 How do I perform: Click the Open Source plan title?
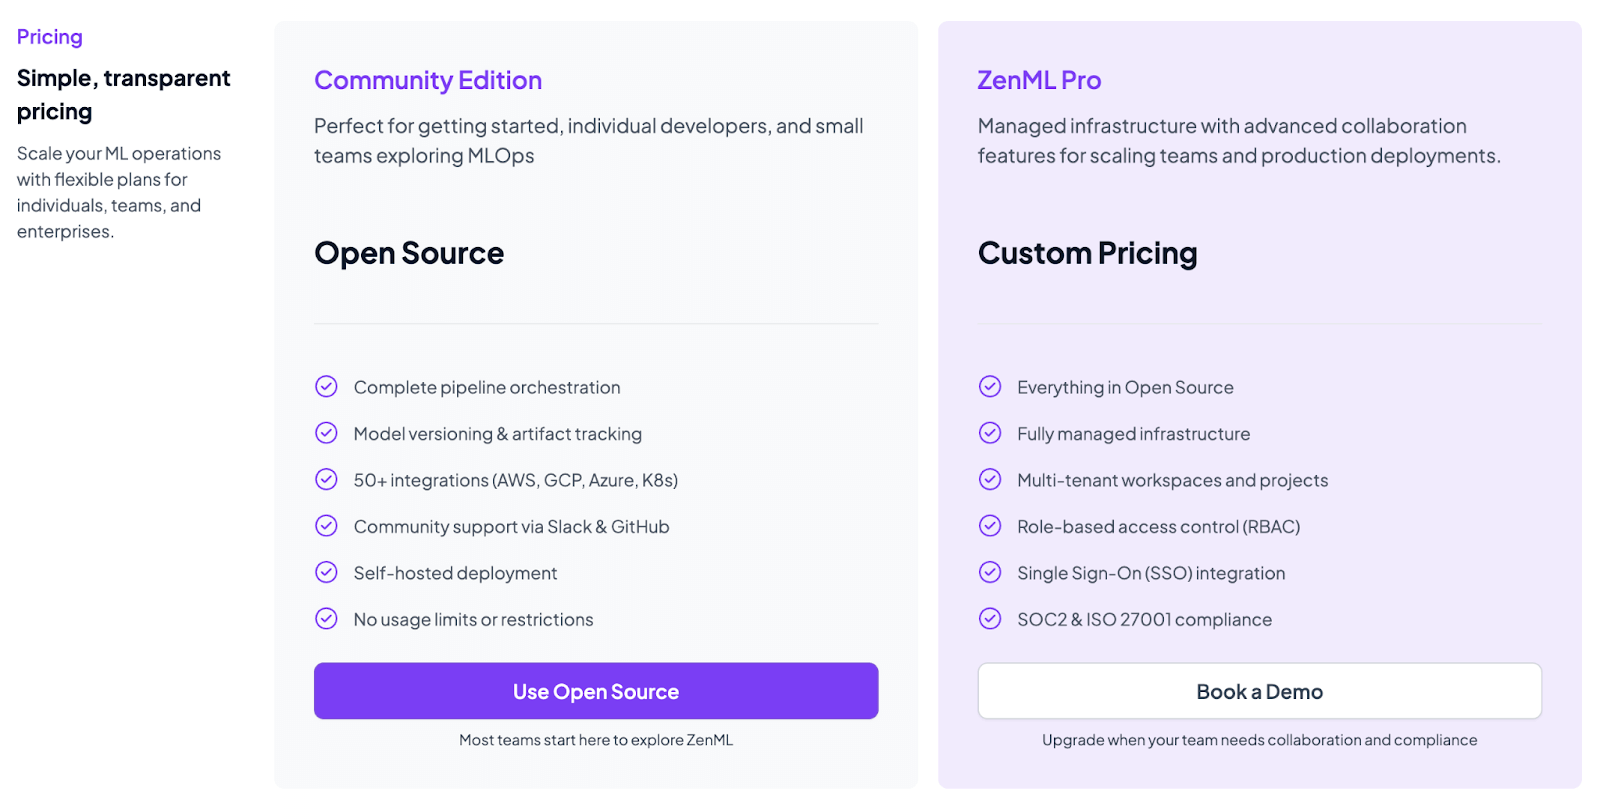[x=409, y=253]
